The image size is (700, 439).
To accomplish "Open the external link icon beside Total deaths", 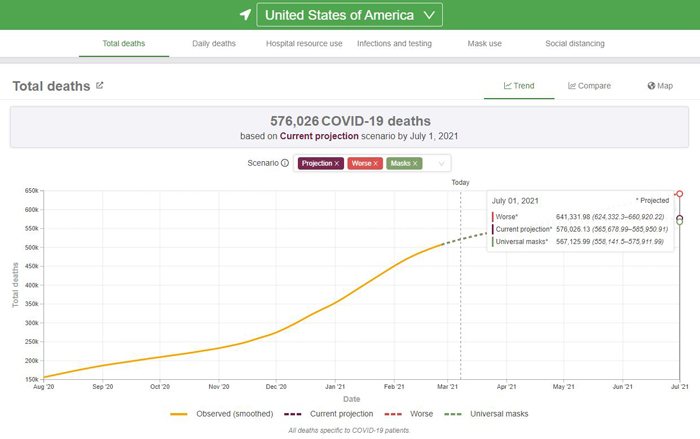I will click(x=100, y=86).
